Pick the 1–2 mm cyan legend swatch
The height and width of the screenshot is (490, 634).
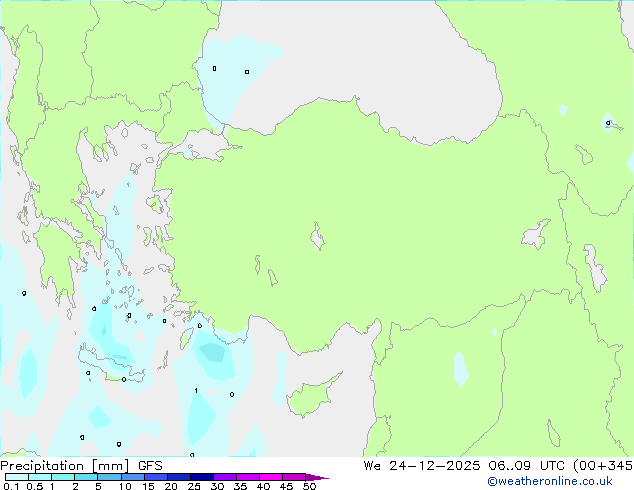[x=63, y=477]
